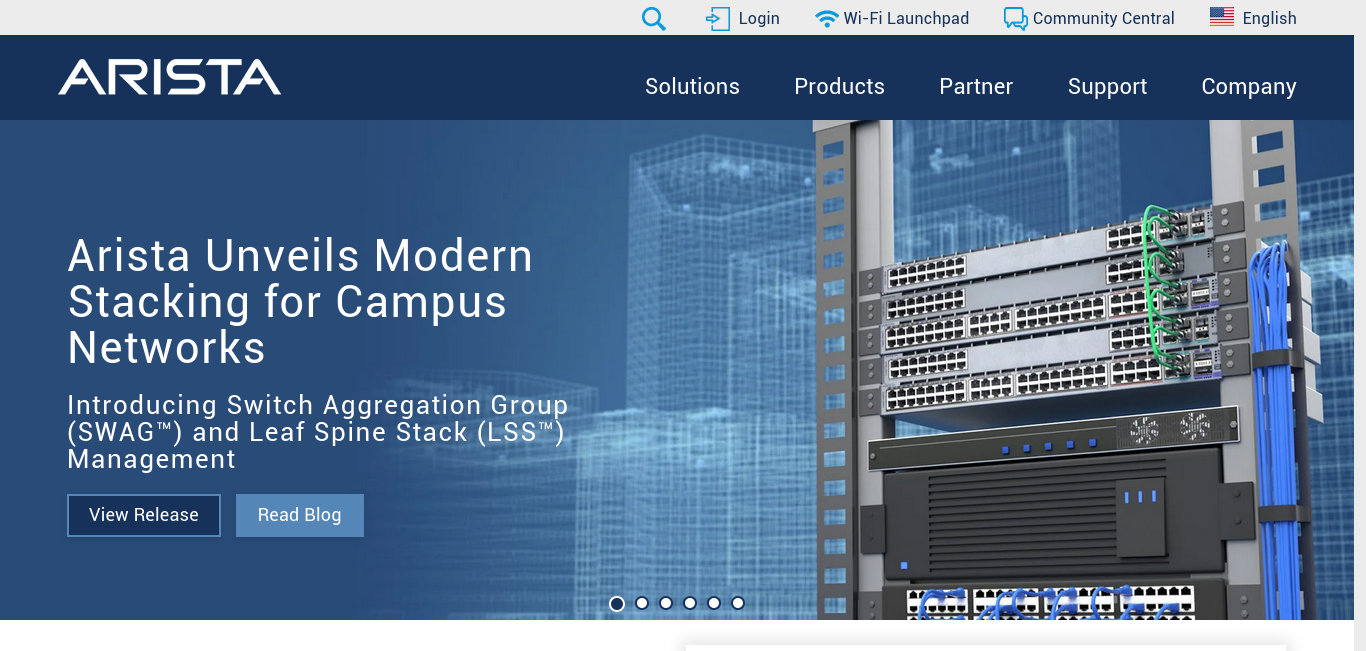Open search with the magnifier icon
The width and height of the screenshot is (1366, 651).
pyautogui.click(x=654, y=18)
